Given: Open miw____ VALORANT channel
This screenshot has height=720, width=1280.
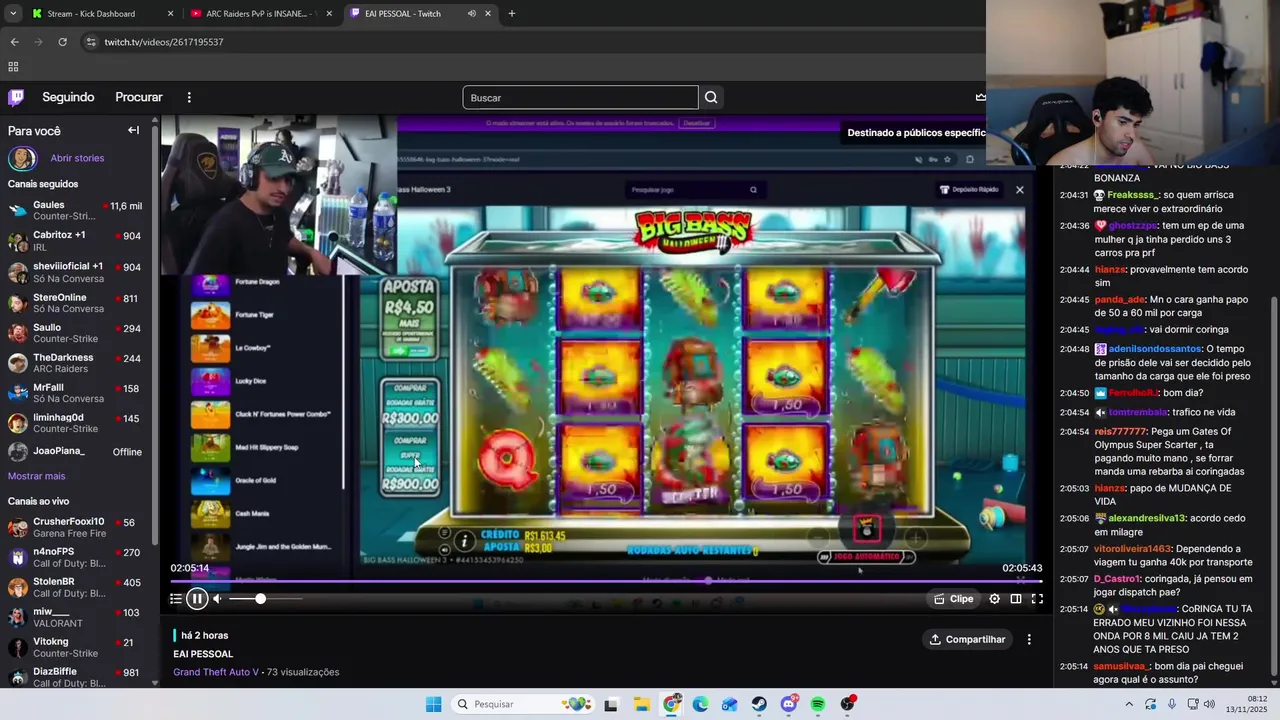Looking at the screenshot, I should click(77, 617).
